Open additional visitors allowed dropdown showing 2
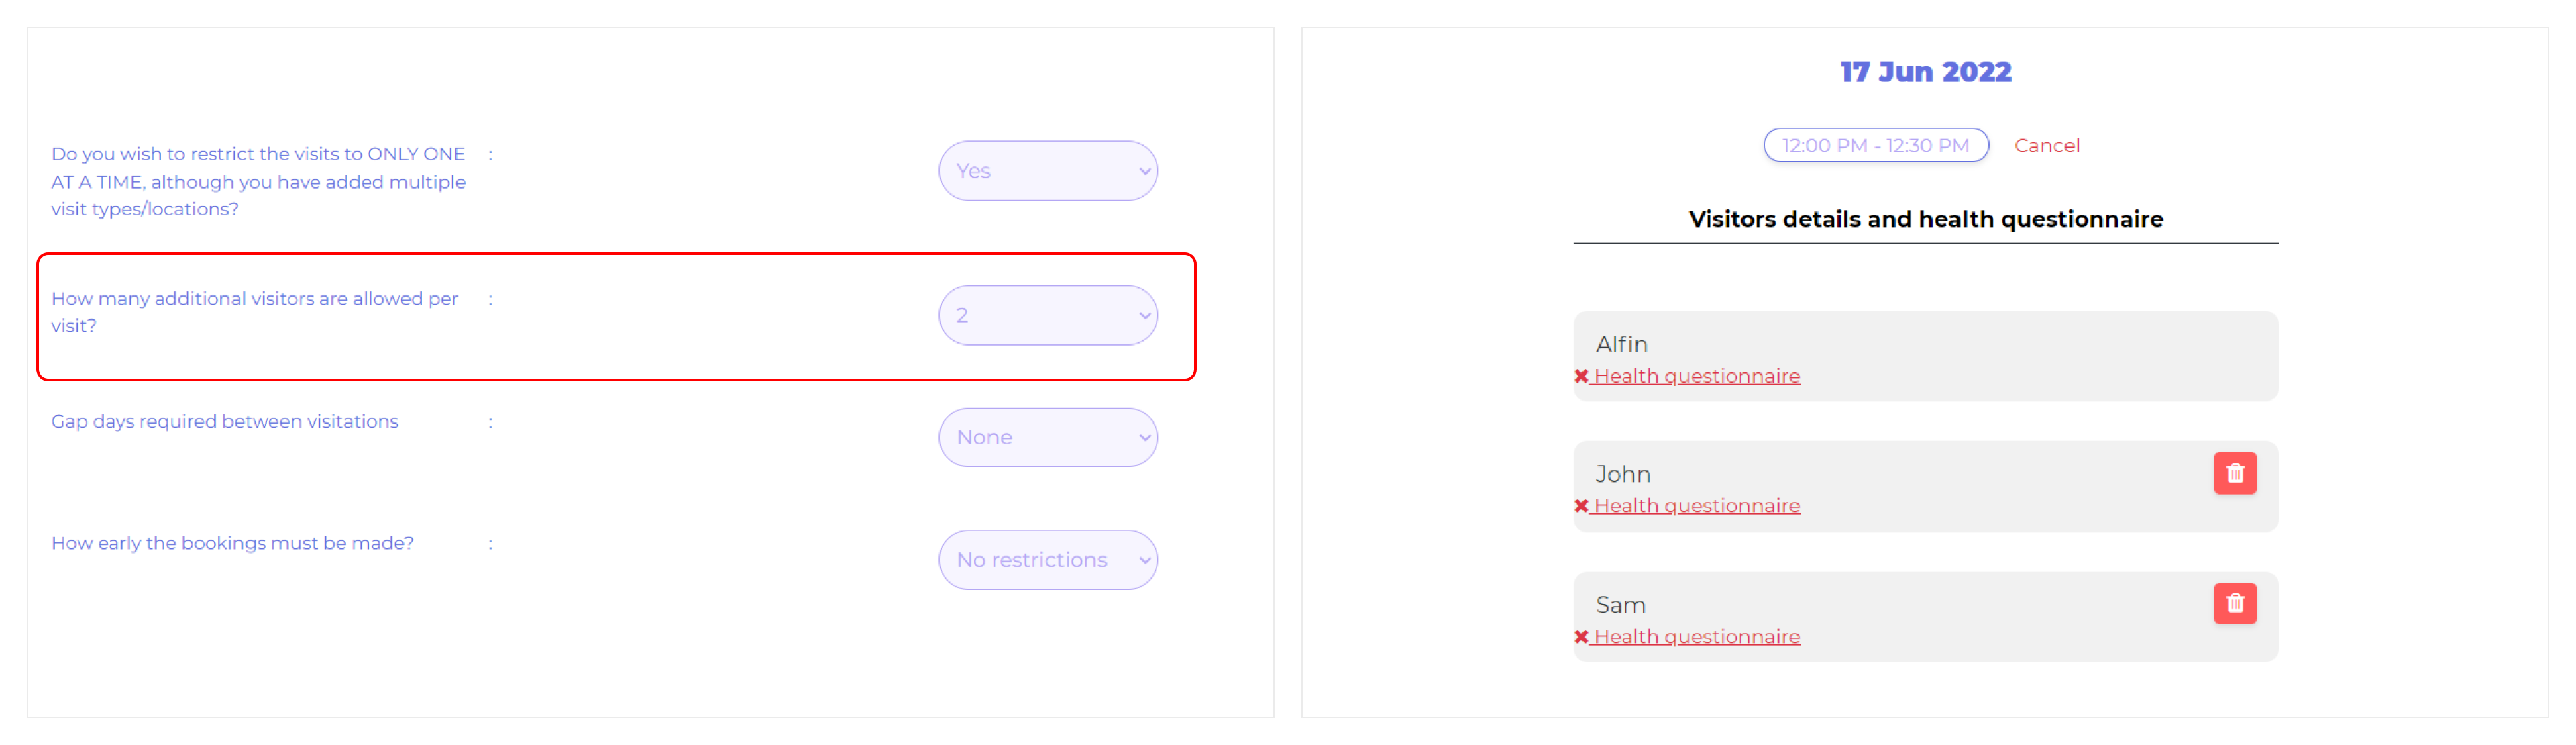The image size is (2576, 745). tap(1047, 316)
